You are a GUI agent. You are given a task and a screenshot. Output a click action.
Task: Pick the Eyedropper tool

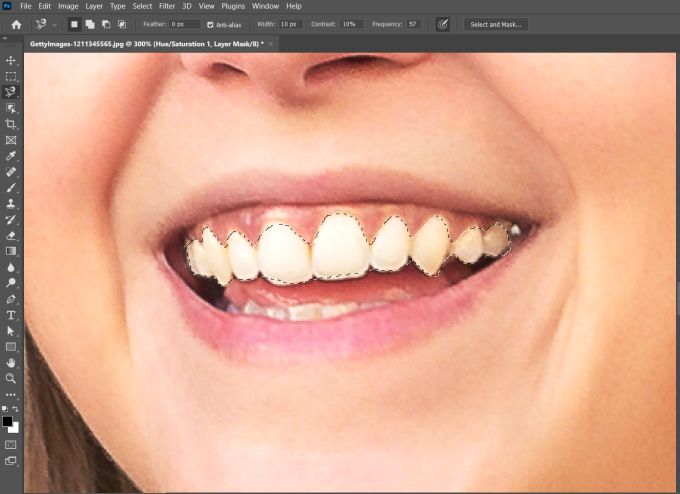[x=11, y=156]
